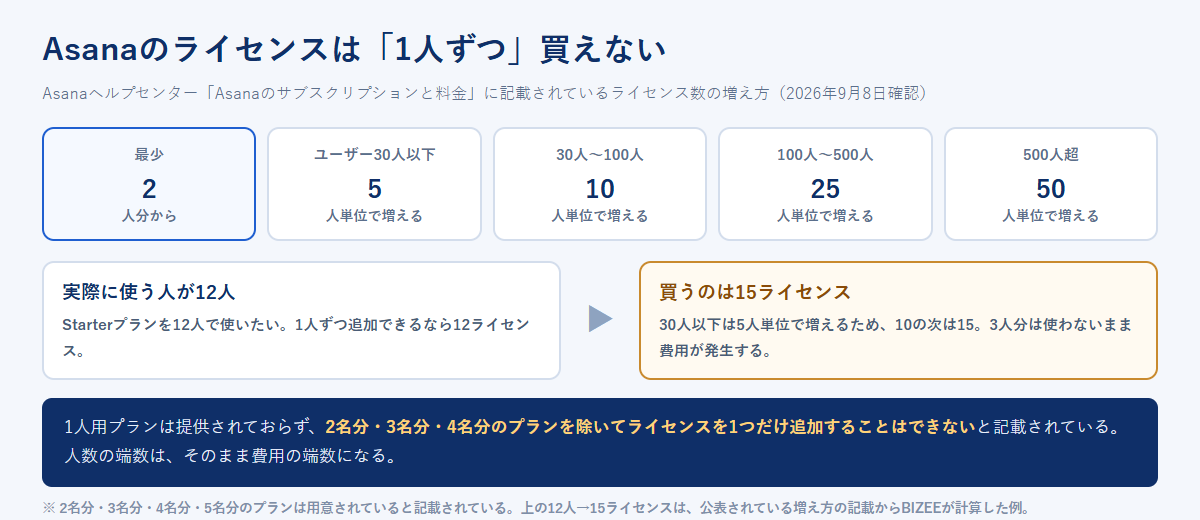
Task: Click the heading 買うのは15ライセンス
Action: (x=754, y=292)
